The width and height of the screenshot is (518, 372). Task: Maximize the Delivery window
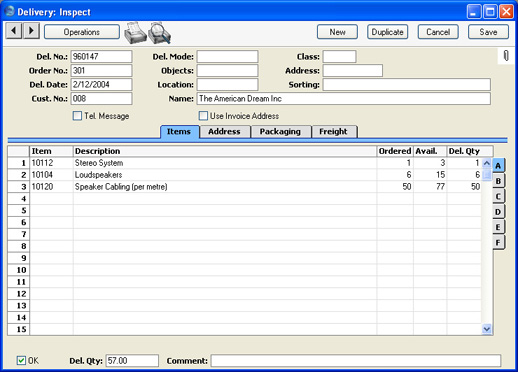click(x=490, y=12)
